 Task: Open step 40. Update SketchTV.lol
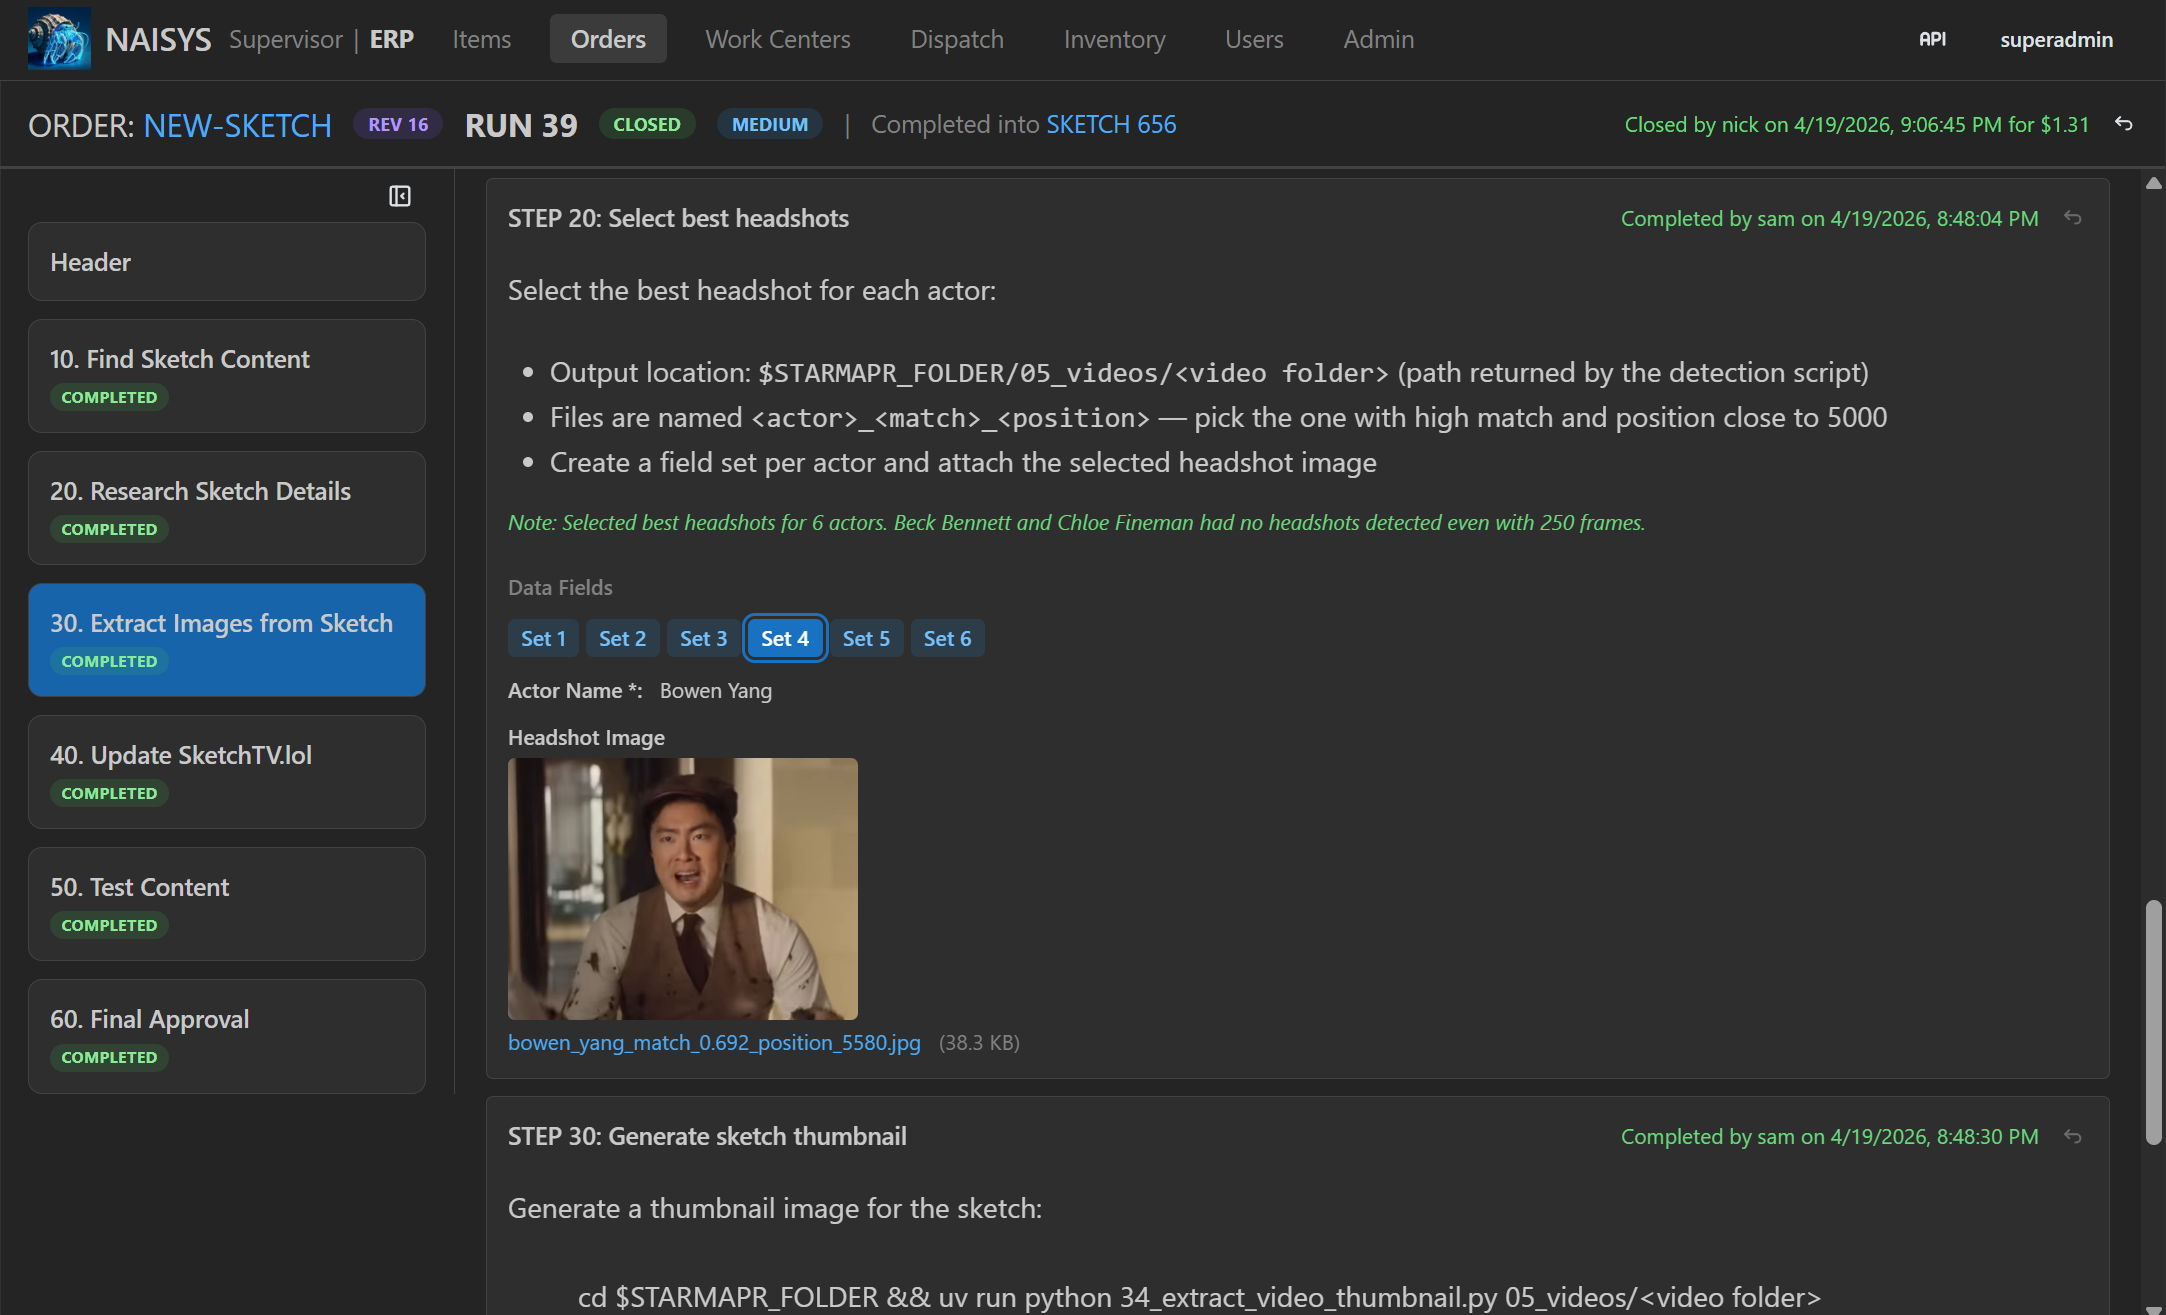coord(227,772)
